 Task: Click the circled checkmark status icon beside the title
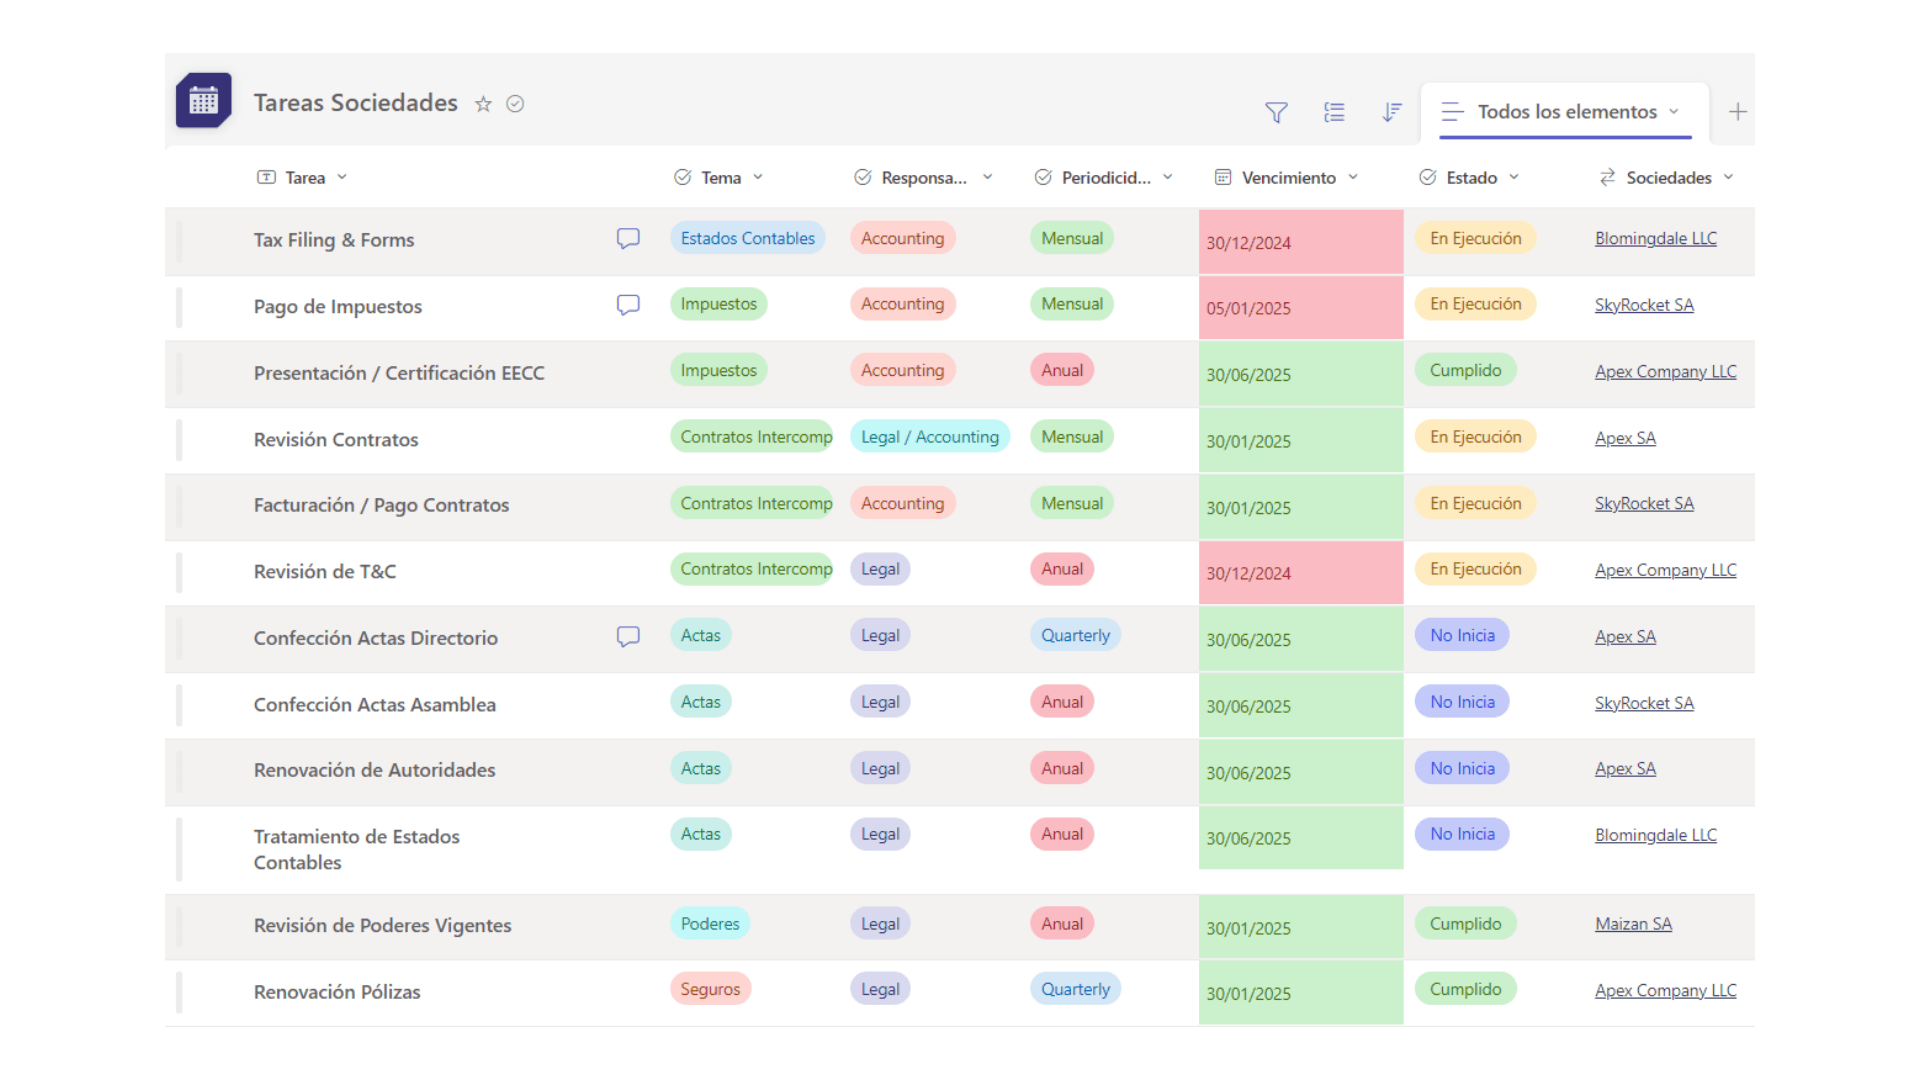(x=515, y=104)
